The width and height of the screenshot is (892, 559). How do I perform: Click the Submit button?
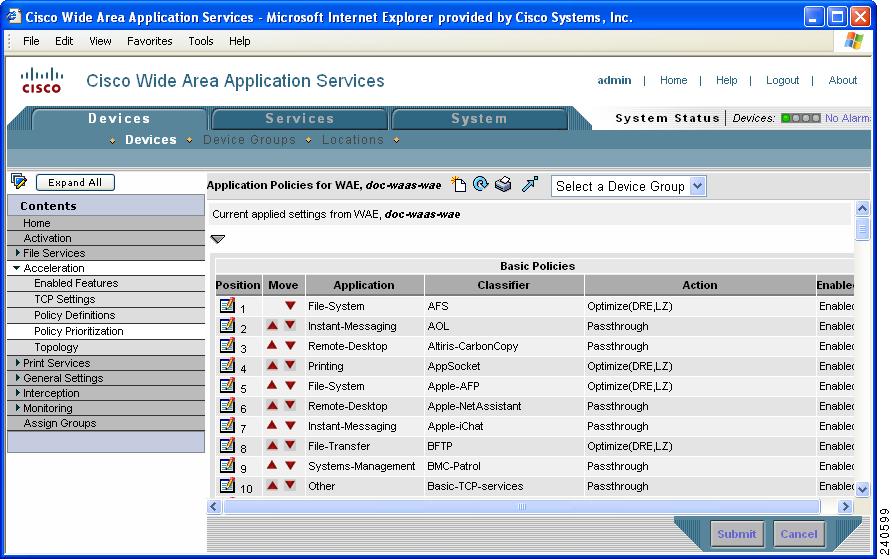tap(737, 534)
